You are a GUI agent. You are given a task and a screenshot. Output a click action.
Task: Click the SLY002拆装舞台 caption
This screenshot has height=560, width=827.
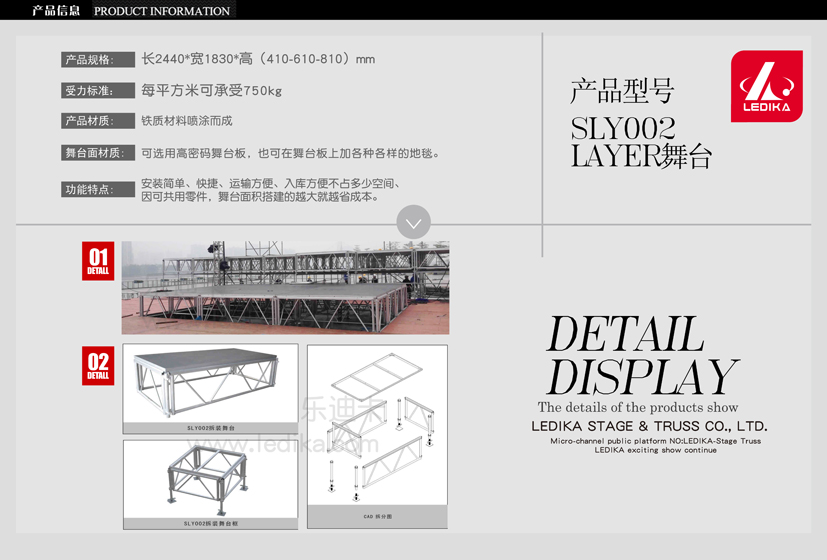coord(210,428)
